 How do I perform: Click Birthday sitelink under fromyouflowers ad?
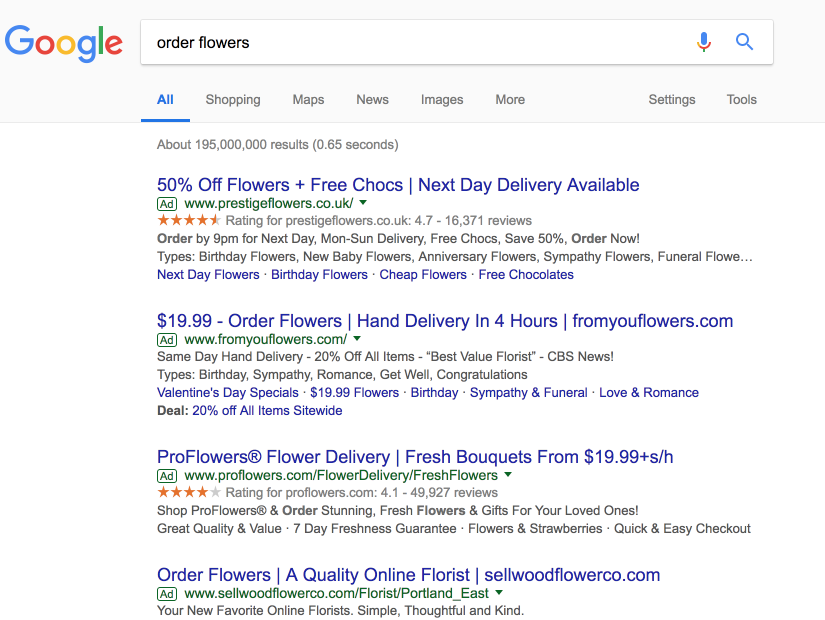point(435,393)
